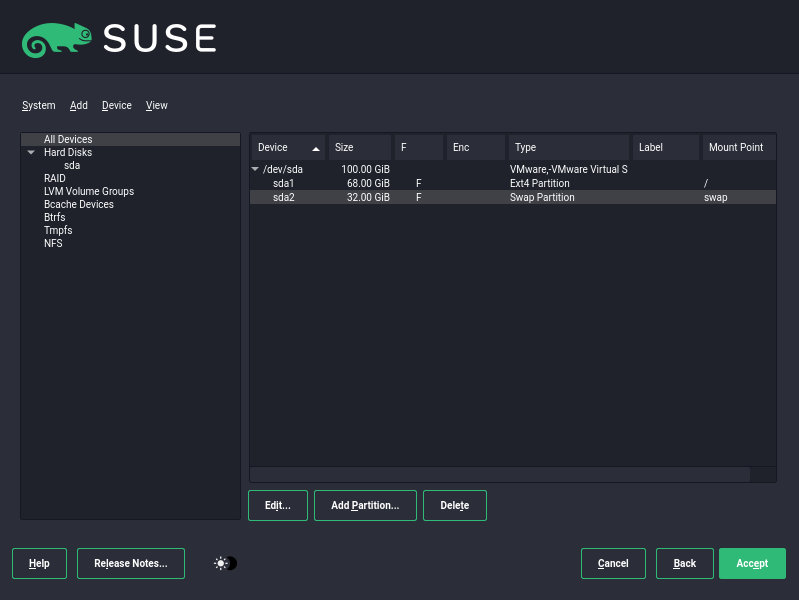Viewport: 799px width, 600px height.
Task: Click Swap Partition type cell
Action: (x=542, y=197)
